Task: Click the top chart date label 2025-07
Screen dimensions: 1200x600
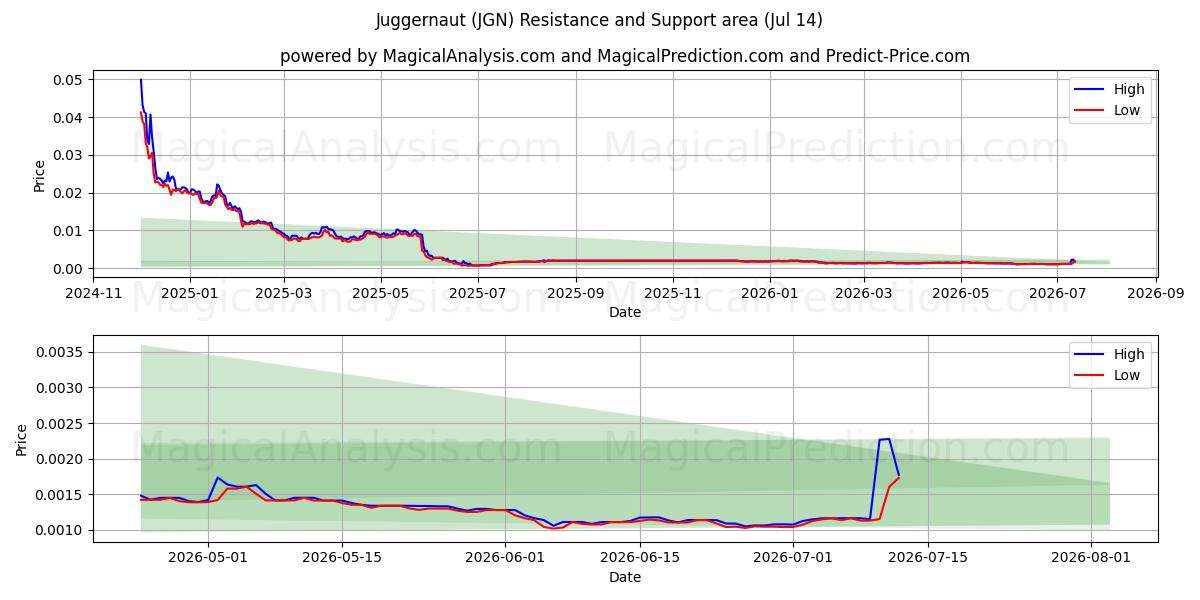Action: pos(478,294)
